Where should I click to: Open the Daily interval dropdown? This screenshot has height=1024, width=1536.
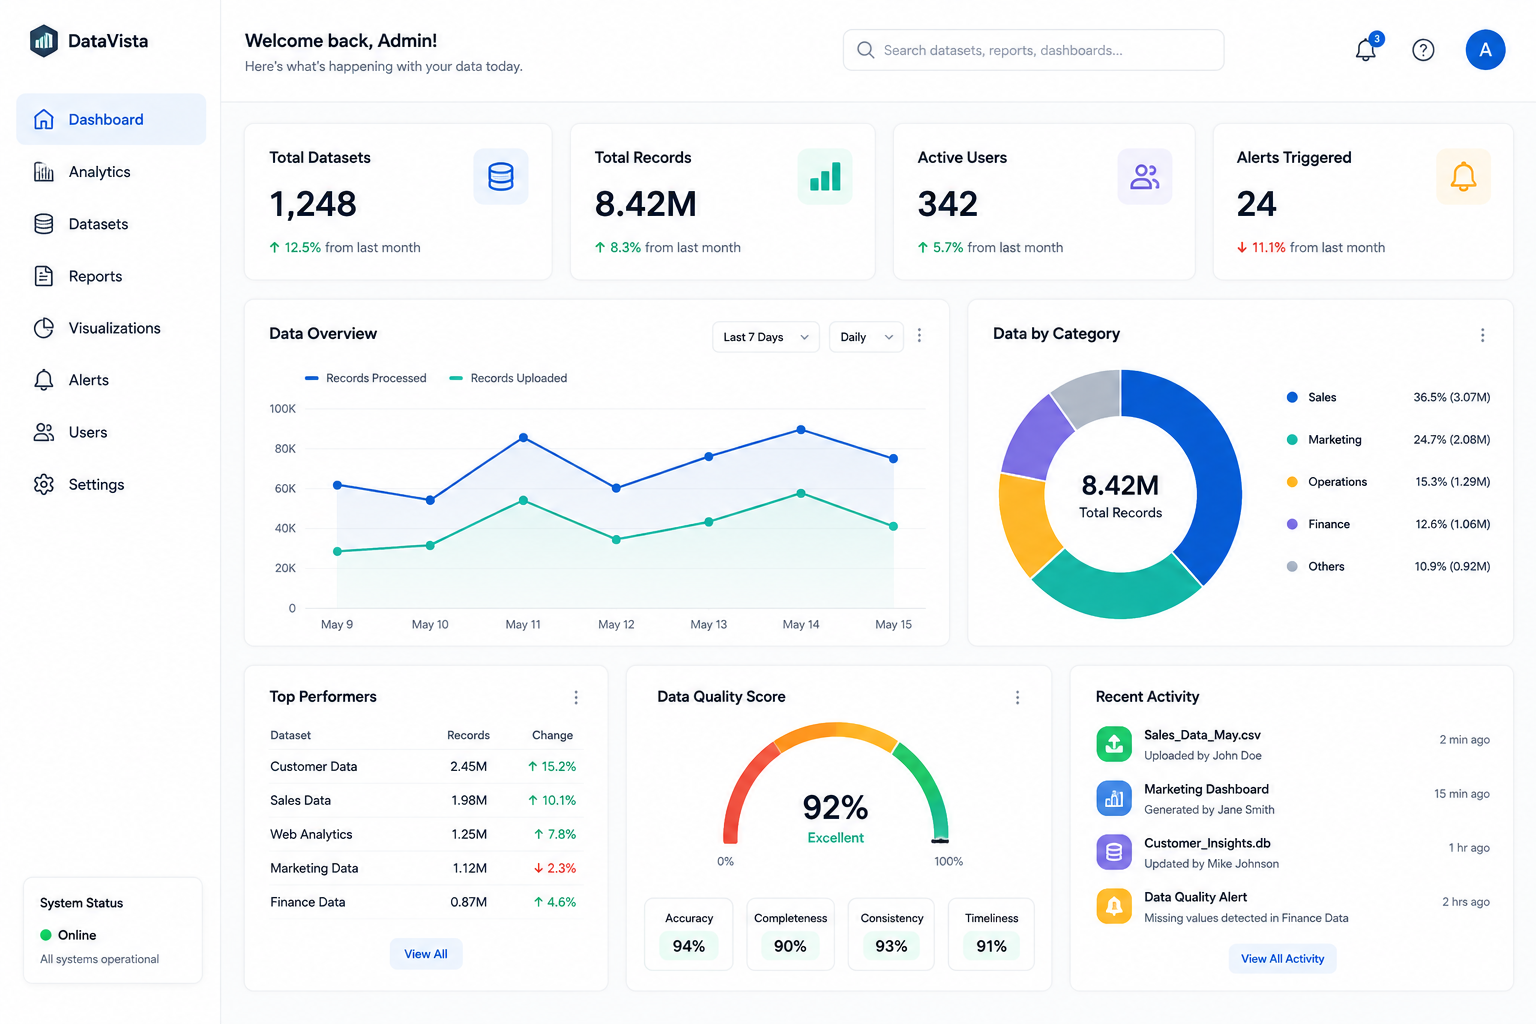coord(866,337)
